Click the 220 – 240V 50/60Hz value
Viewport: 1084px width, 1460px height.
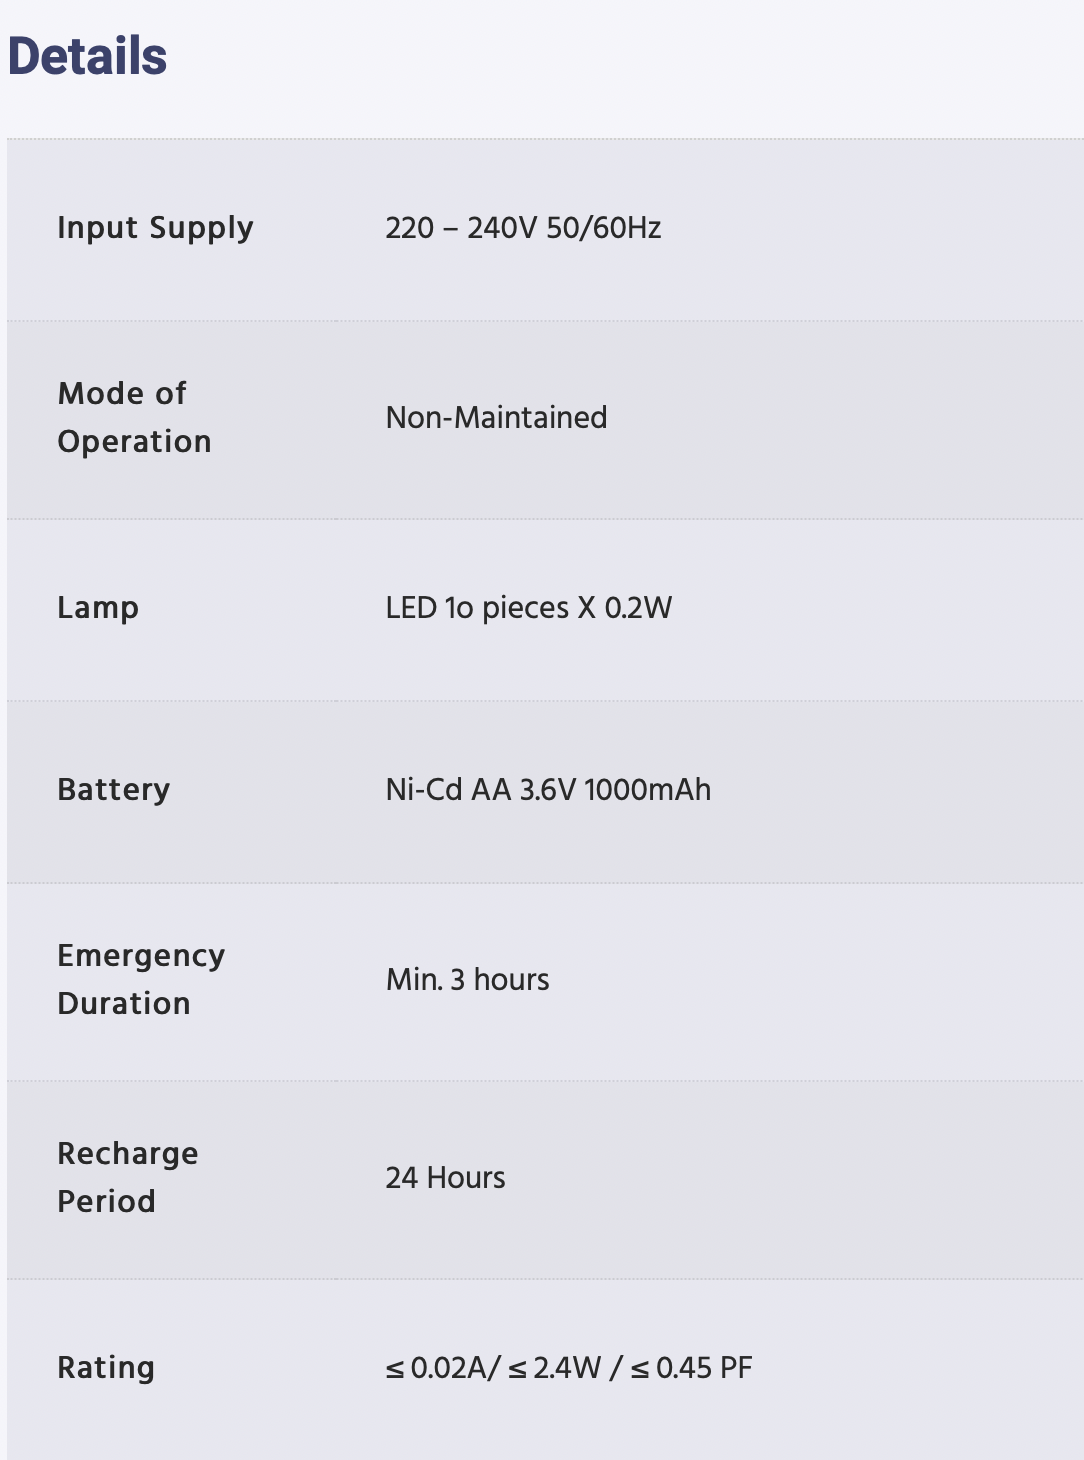(x=523, y=228)
